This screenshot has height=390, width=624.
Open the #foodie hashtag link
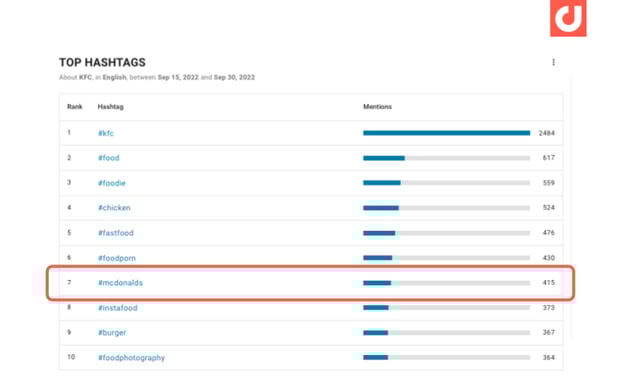point(112,183)
